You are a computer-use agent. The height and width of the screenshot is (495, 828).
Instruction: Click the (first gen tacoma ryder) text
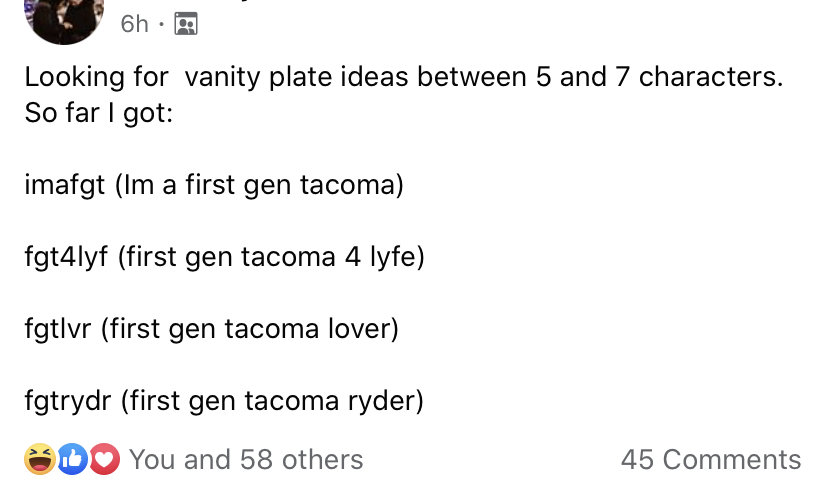coord(272,401)
